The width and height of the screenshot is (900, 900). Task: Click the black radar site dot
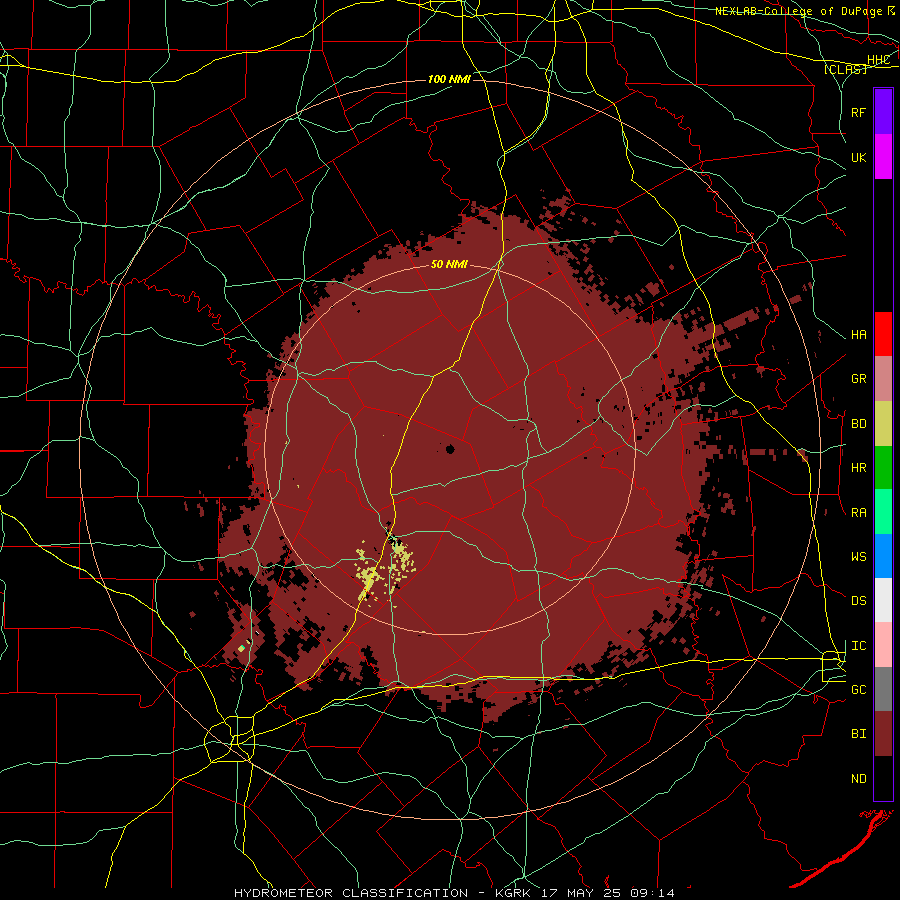(450, 449)
